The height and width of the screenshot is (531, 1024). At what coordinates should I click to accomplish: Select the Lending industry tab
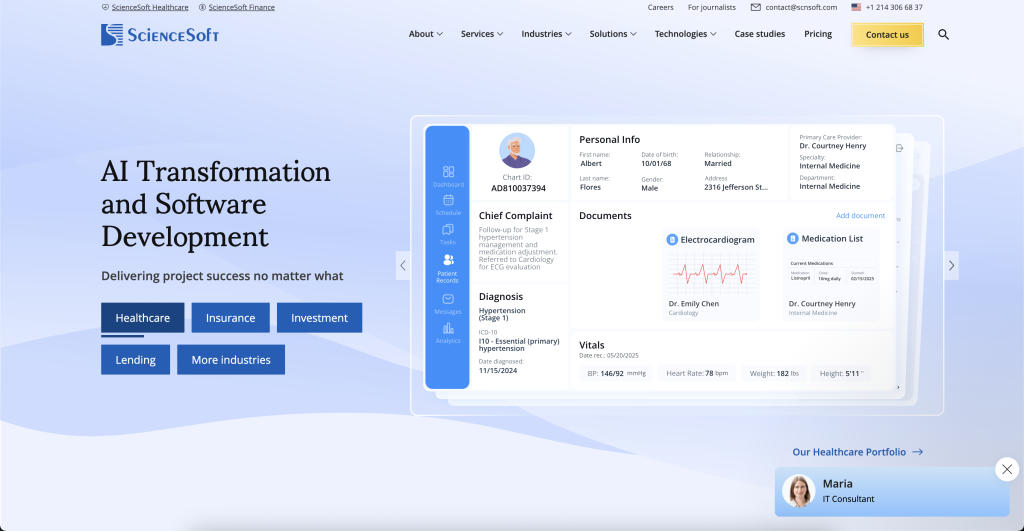(135, 360)
